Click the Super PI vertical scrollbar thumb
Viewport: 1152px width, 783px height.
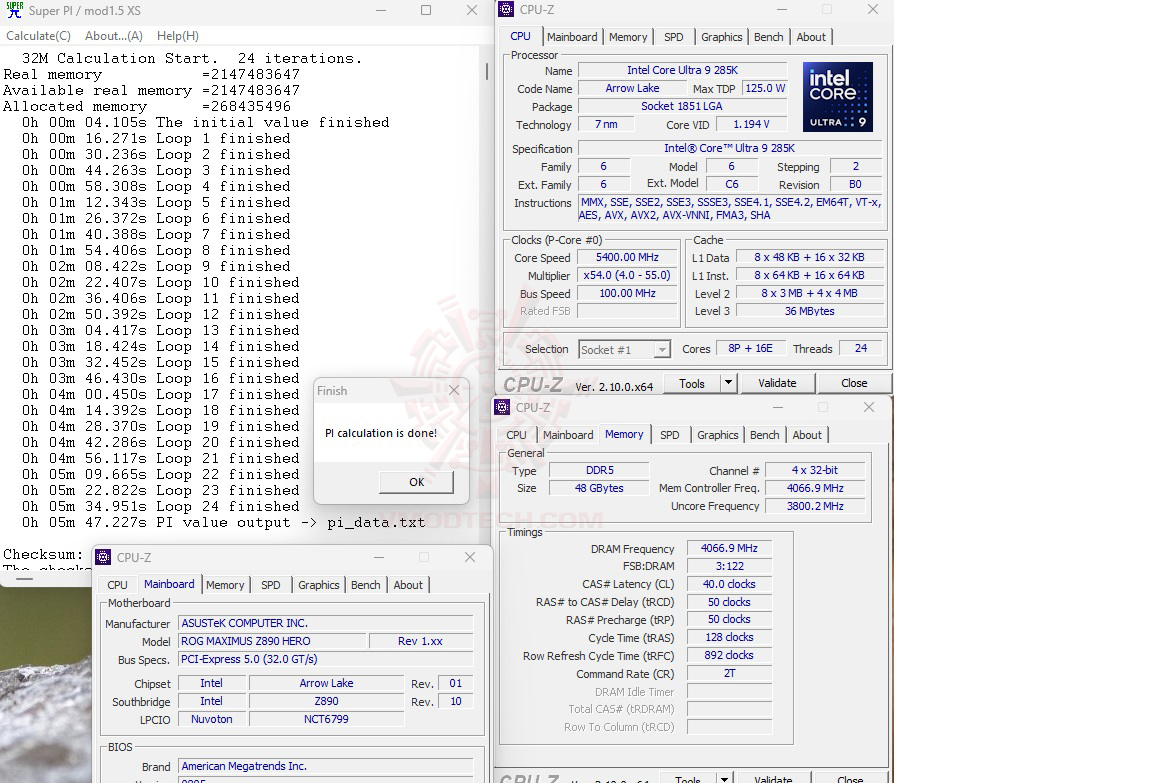(x=486, y=72)
